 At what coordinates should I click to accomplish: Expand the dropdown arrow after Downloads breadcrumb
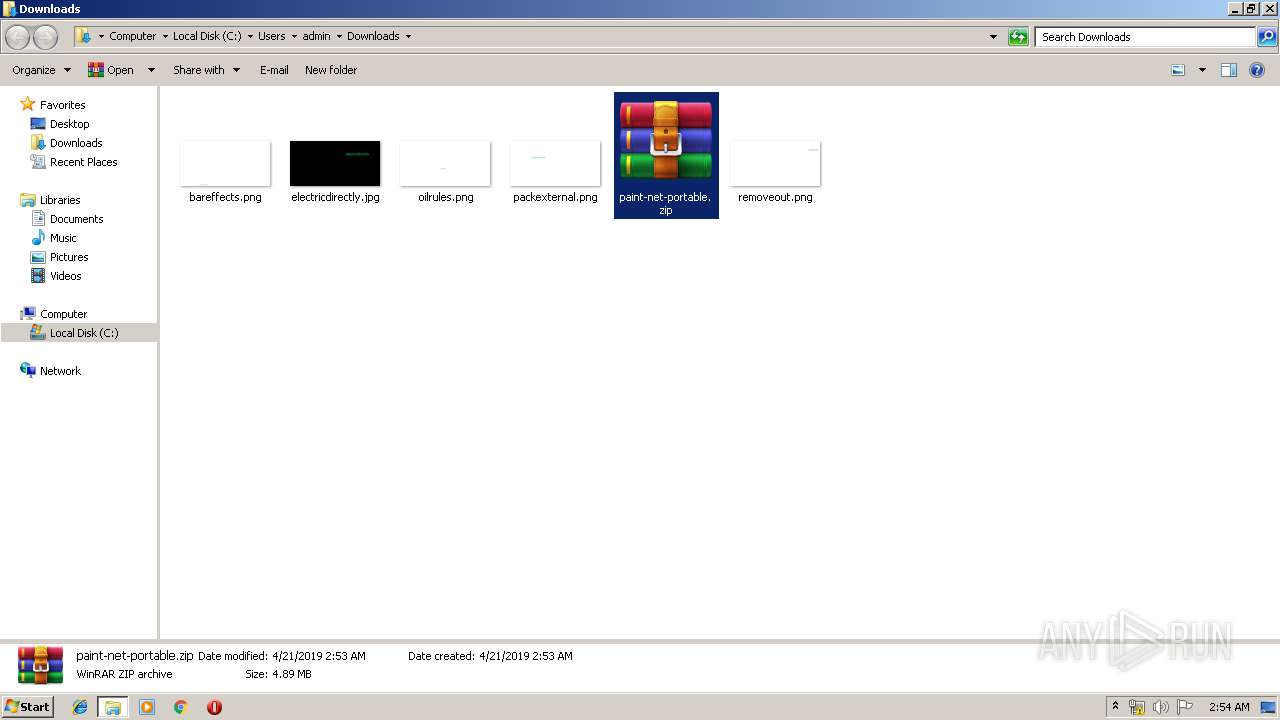408,36
